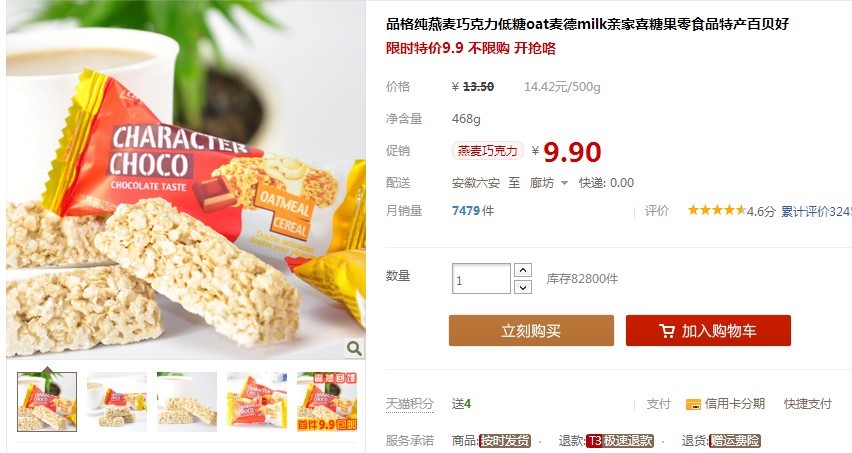
Task: Click the 天猫积分 points label
Action: coord(410,404)
